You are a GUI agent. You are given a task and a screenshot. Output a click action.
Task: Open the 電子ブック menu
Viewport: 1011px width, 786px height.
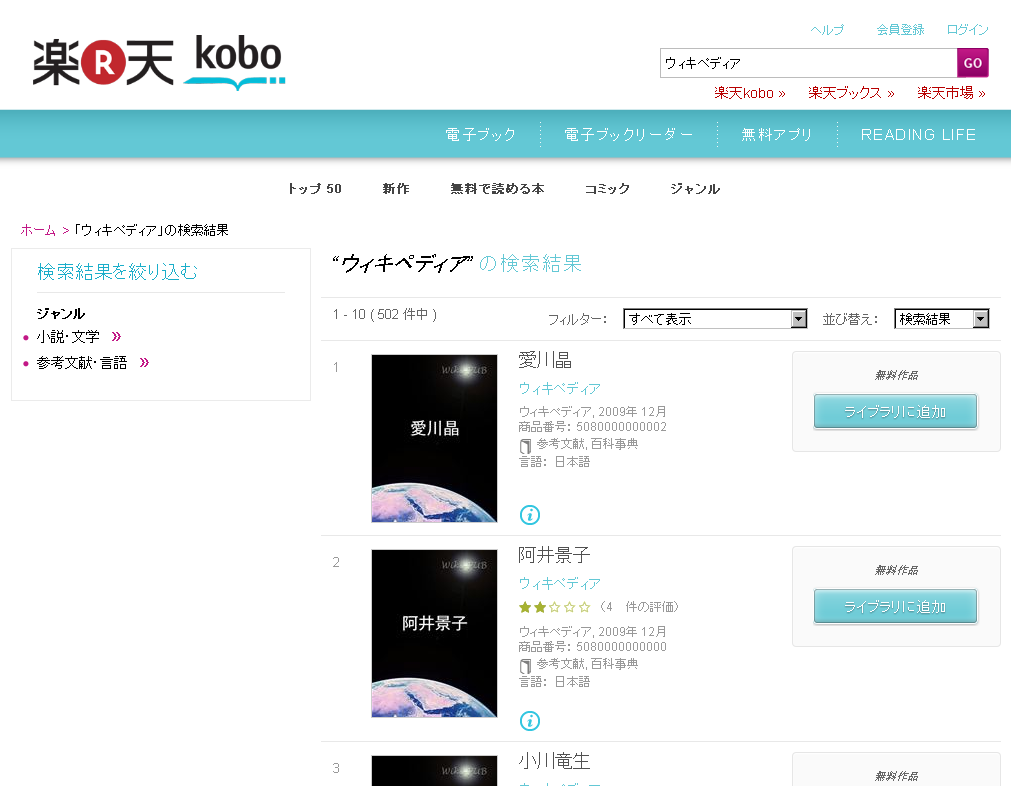coord(480,134)
